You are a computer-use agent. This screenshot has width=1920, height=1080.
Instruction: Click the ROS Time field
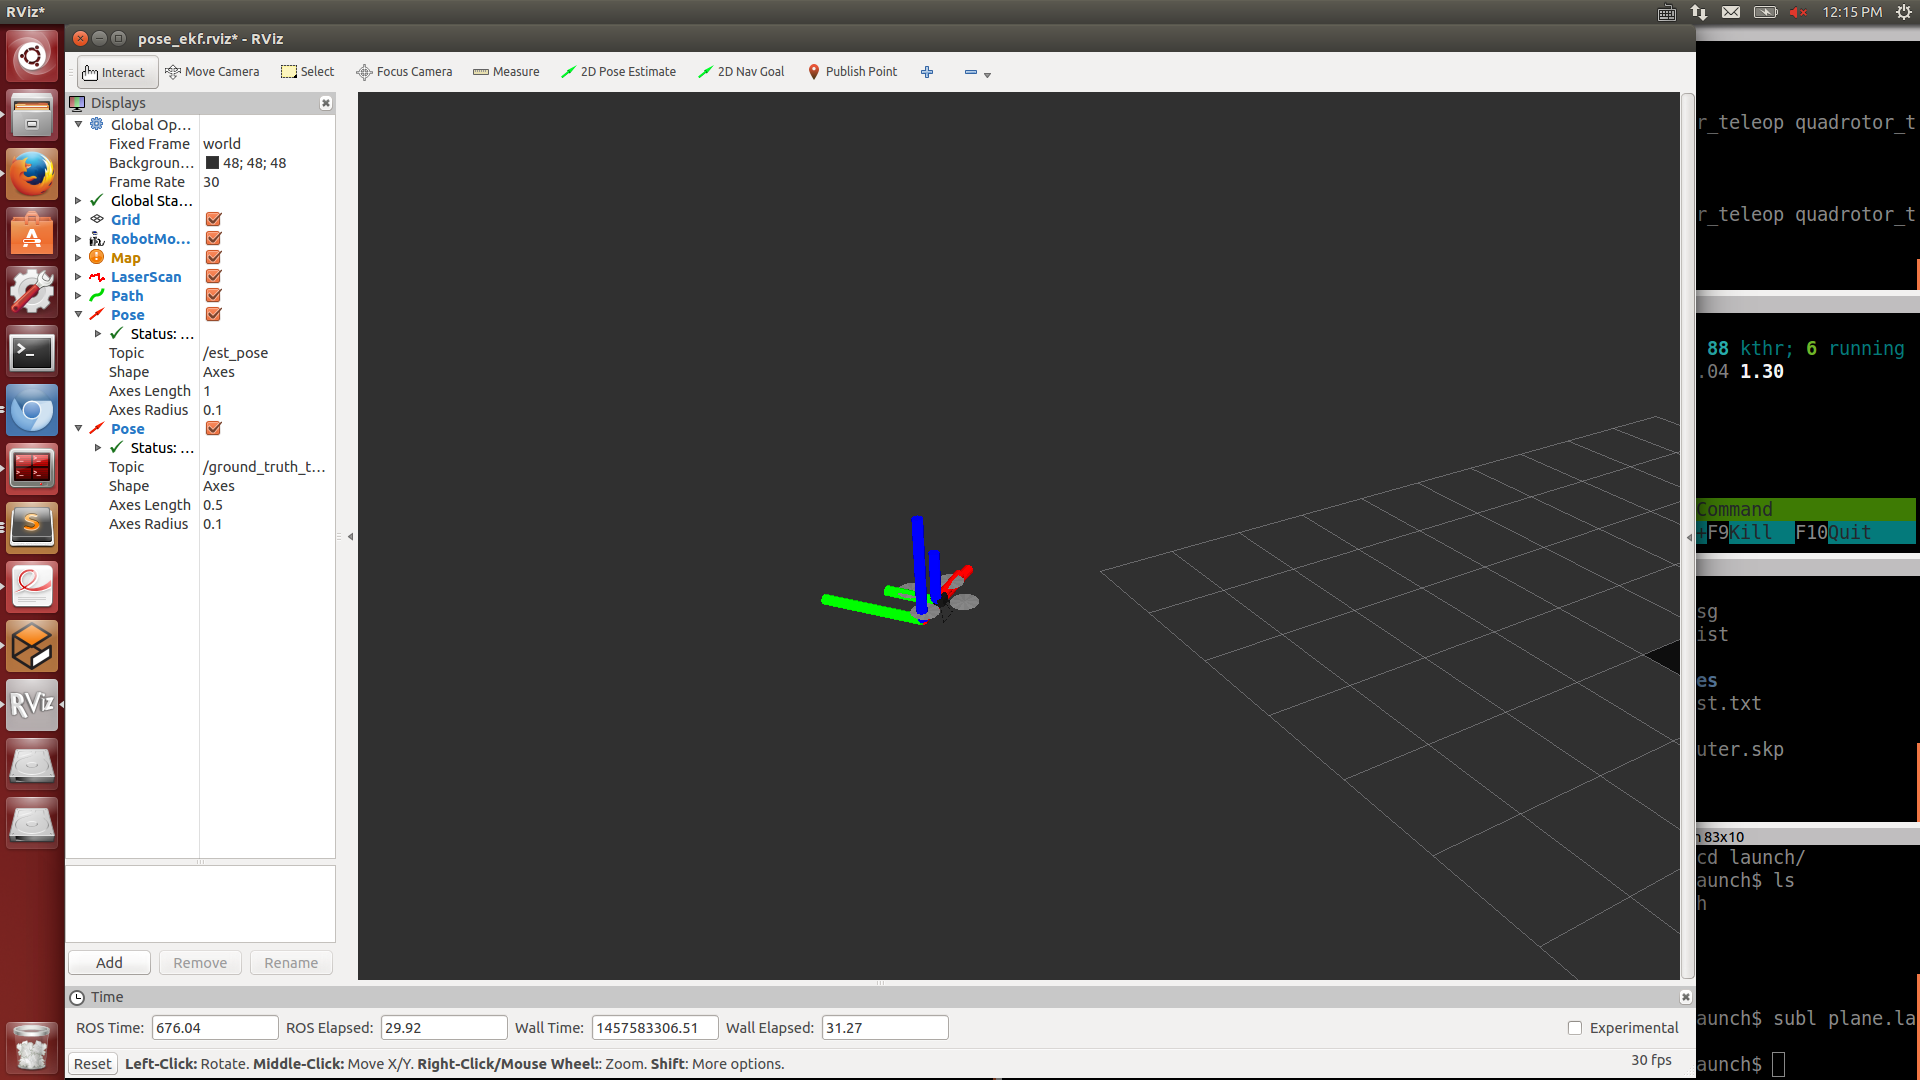(x=214, y=1028)
